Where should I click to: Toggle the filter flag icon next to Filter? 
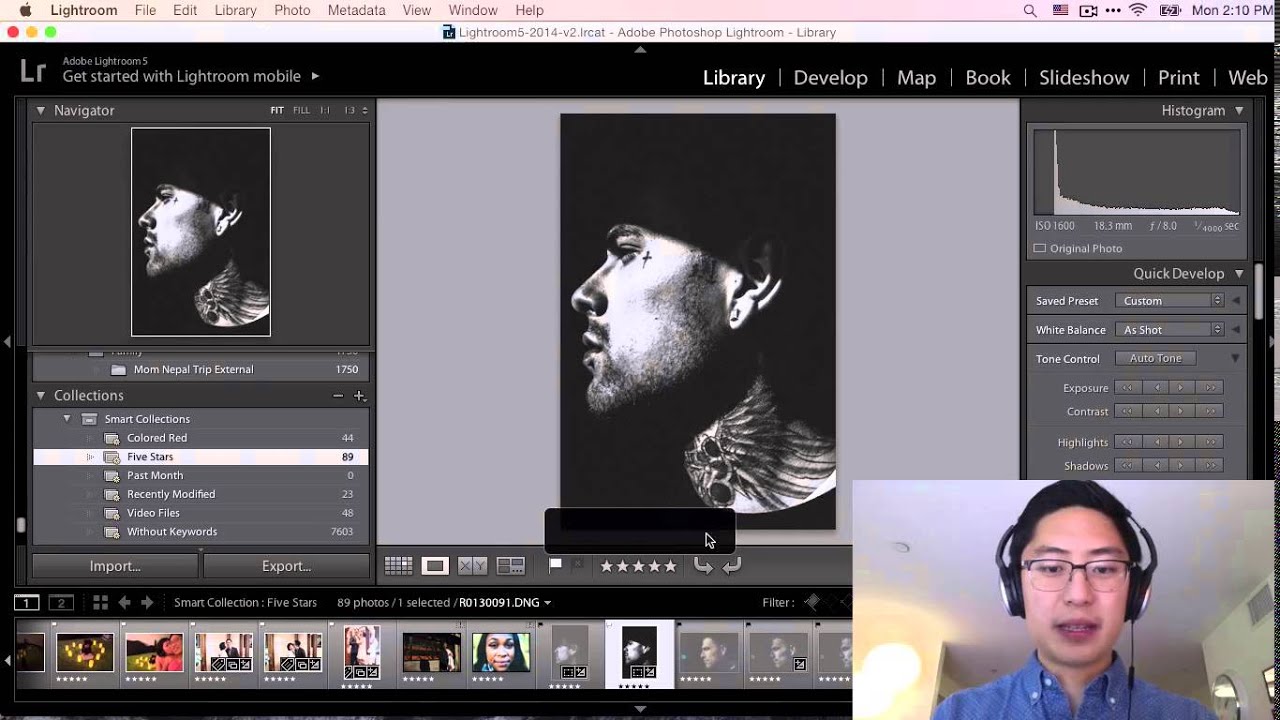point(812,602)
